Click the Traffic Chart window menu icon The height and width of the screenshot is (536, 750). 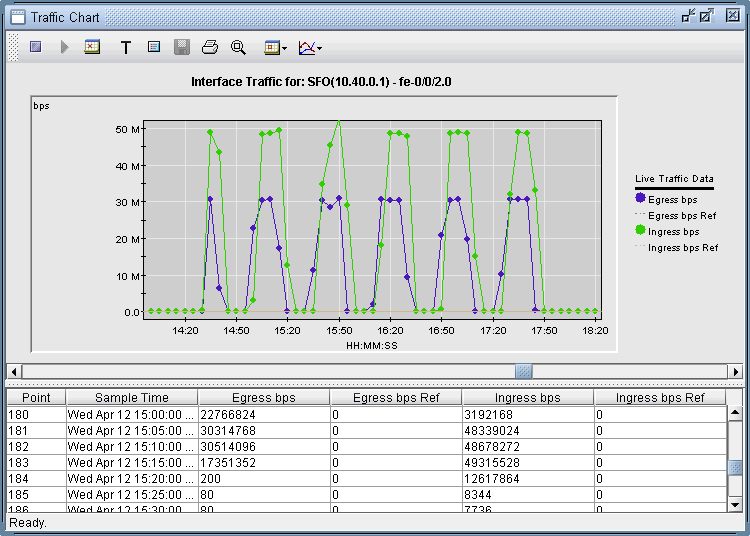click(x=17, y=17)
